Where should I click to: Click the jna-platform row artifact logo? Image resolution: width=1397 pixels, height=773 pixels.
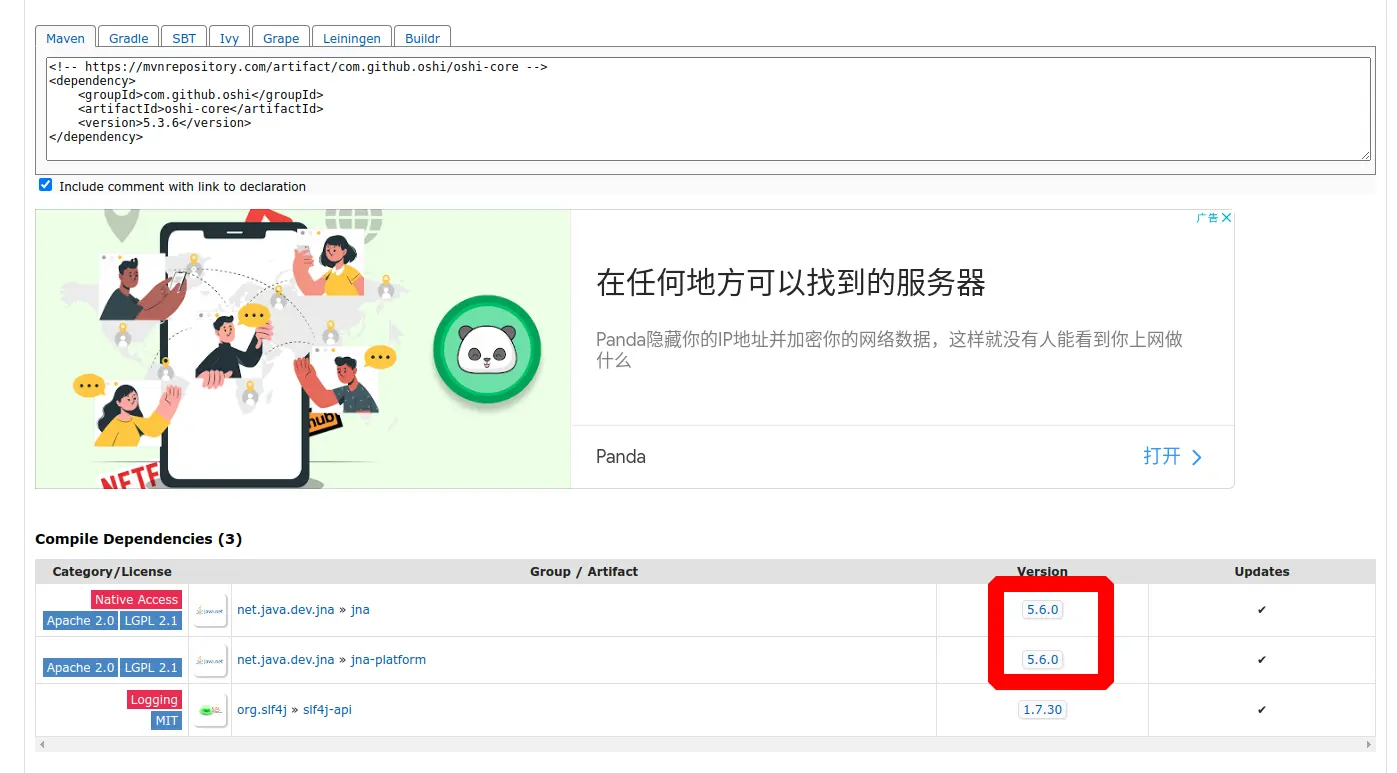coord(210,660)
